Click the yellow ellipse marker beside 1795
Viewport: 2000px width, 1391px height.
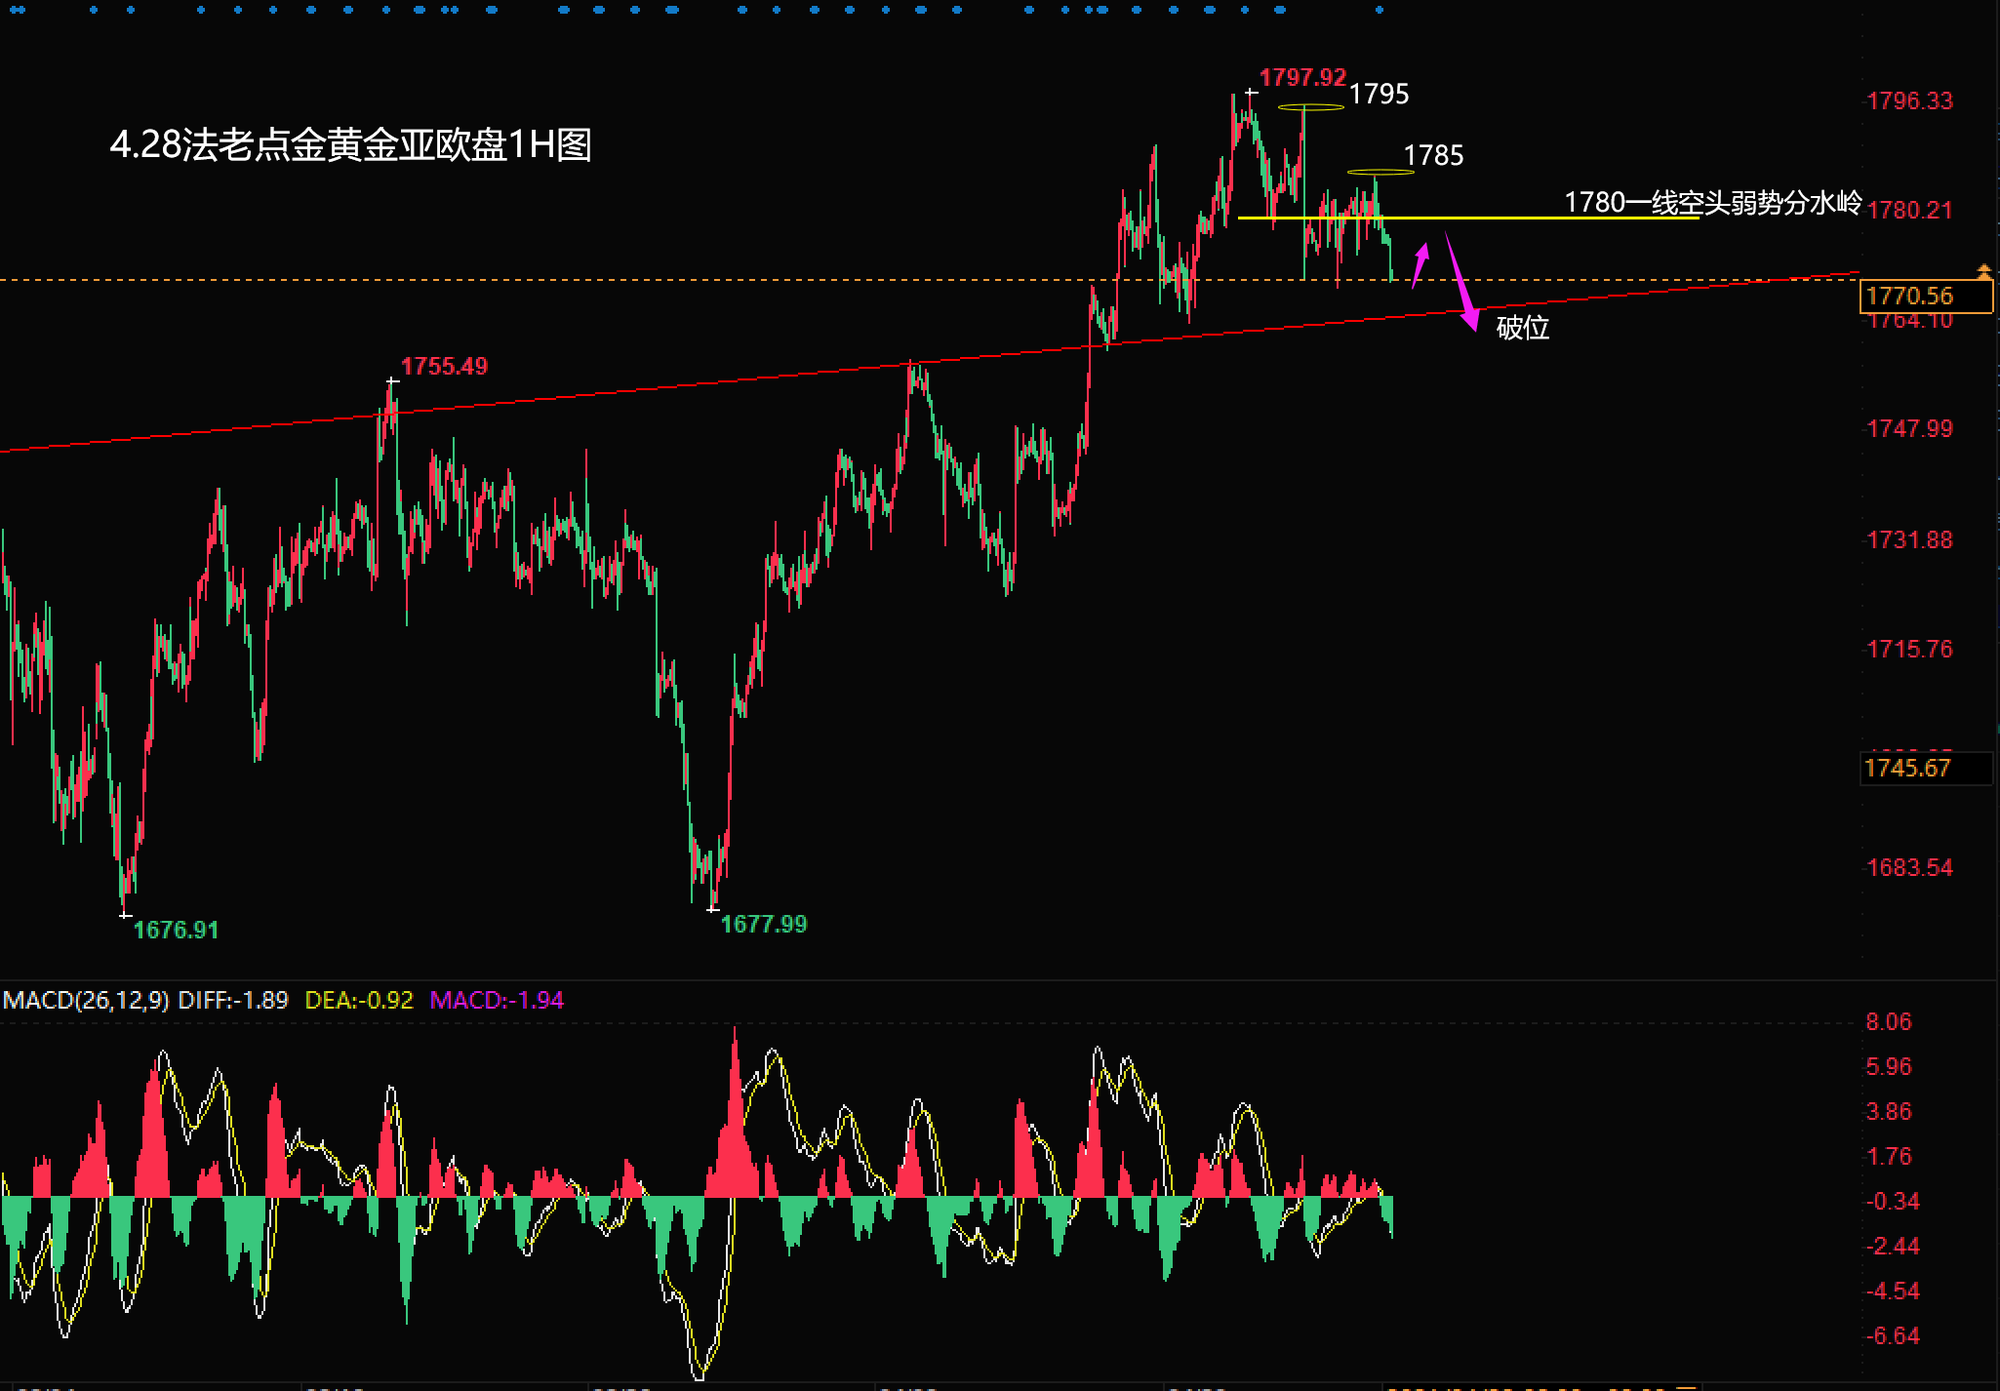[1310, 107]
